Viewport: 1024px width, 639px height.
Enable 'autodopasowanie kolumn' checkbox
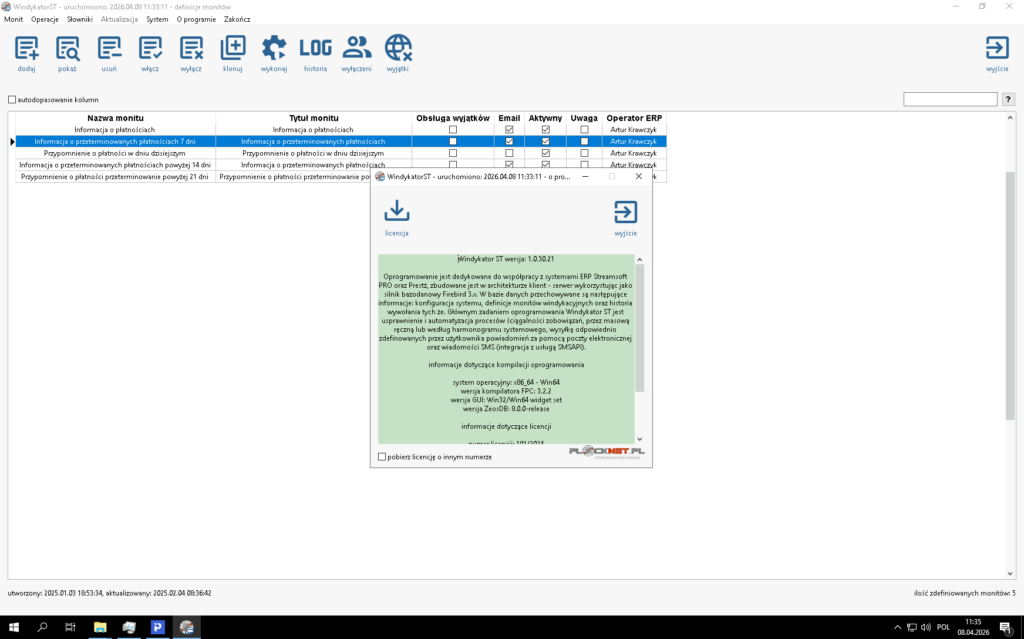pos(13,100)
